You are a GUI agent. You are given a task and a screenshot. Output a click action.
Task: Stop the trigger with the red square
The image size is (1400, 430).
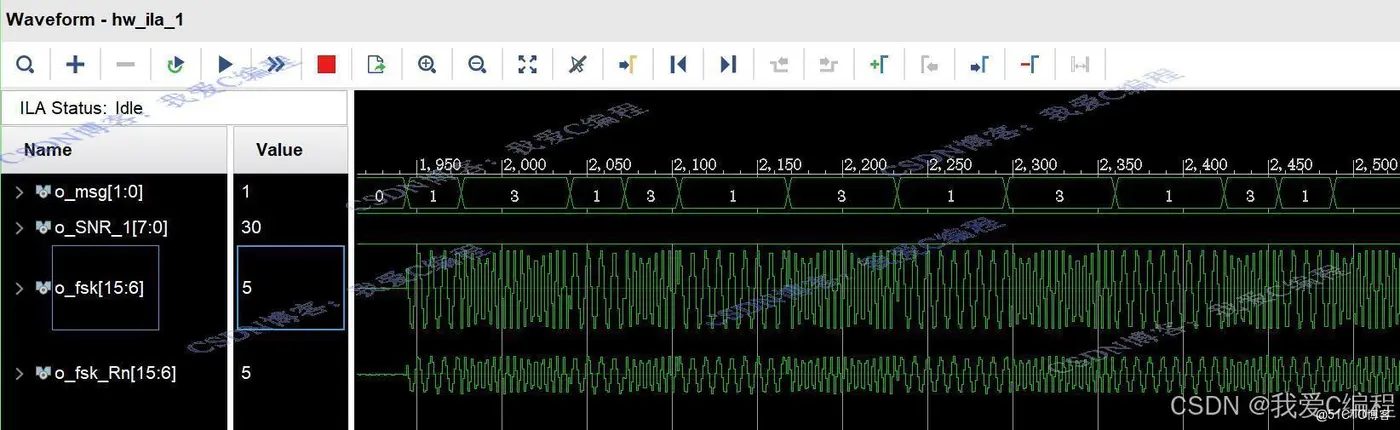tap(326, 65)
